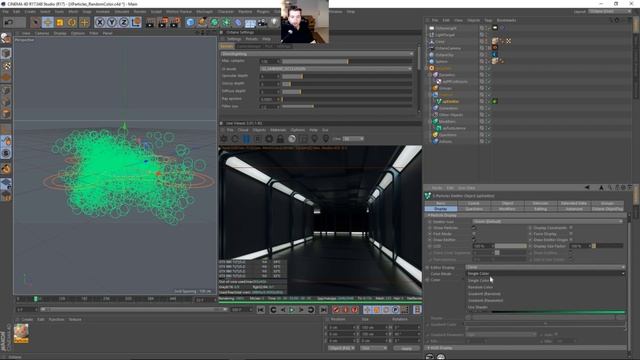Click the timeline current frame marker
Viewport: 640px width, 360px height.
pos(36,299)
